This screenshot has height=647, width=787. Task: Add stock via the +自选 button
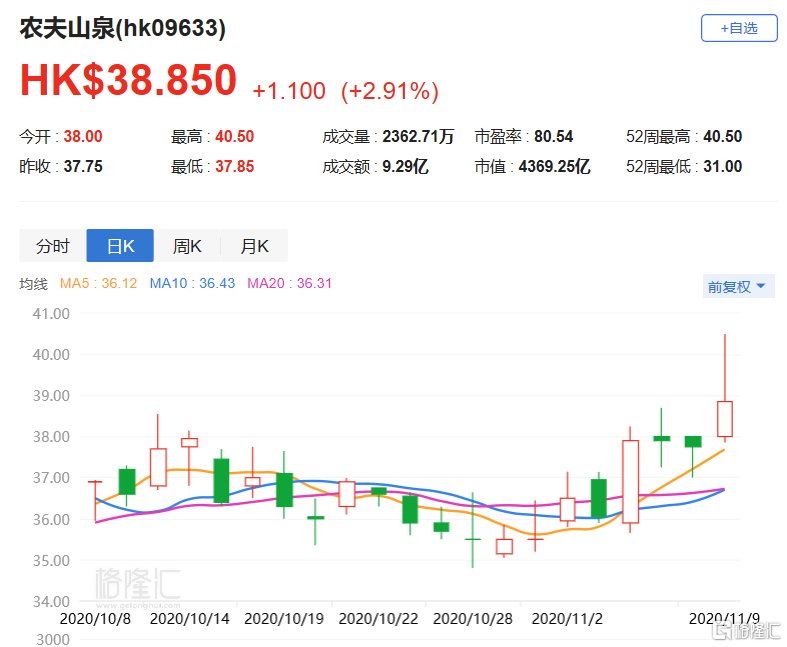coord(739,28)
